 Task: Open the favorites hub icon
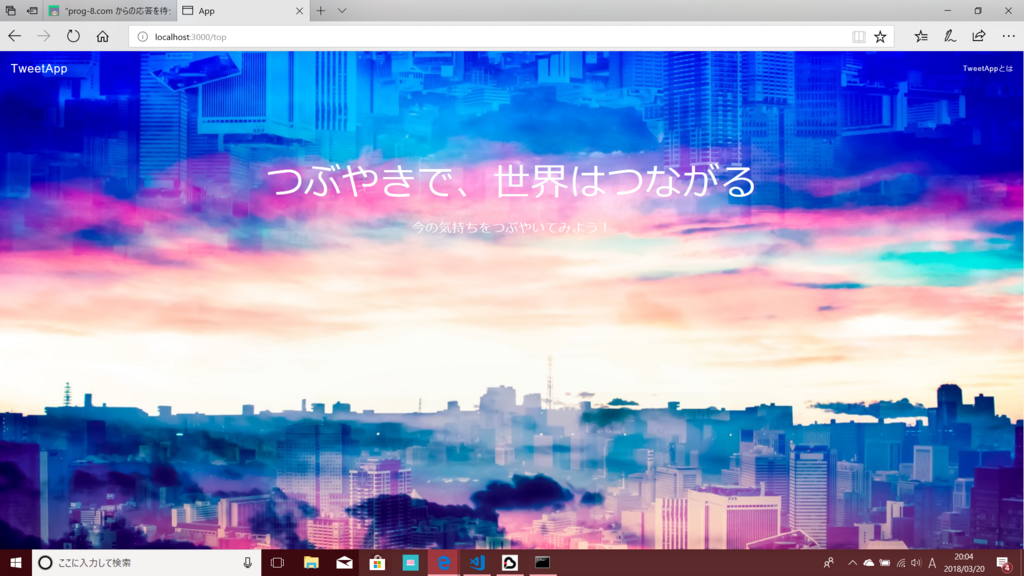[921, 37]
